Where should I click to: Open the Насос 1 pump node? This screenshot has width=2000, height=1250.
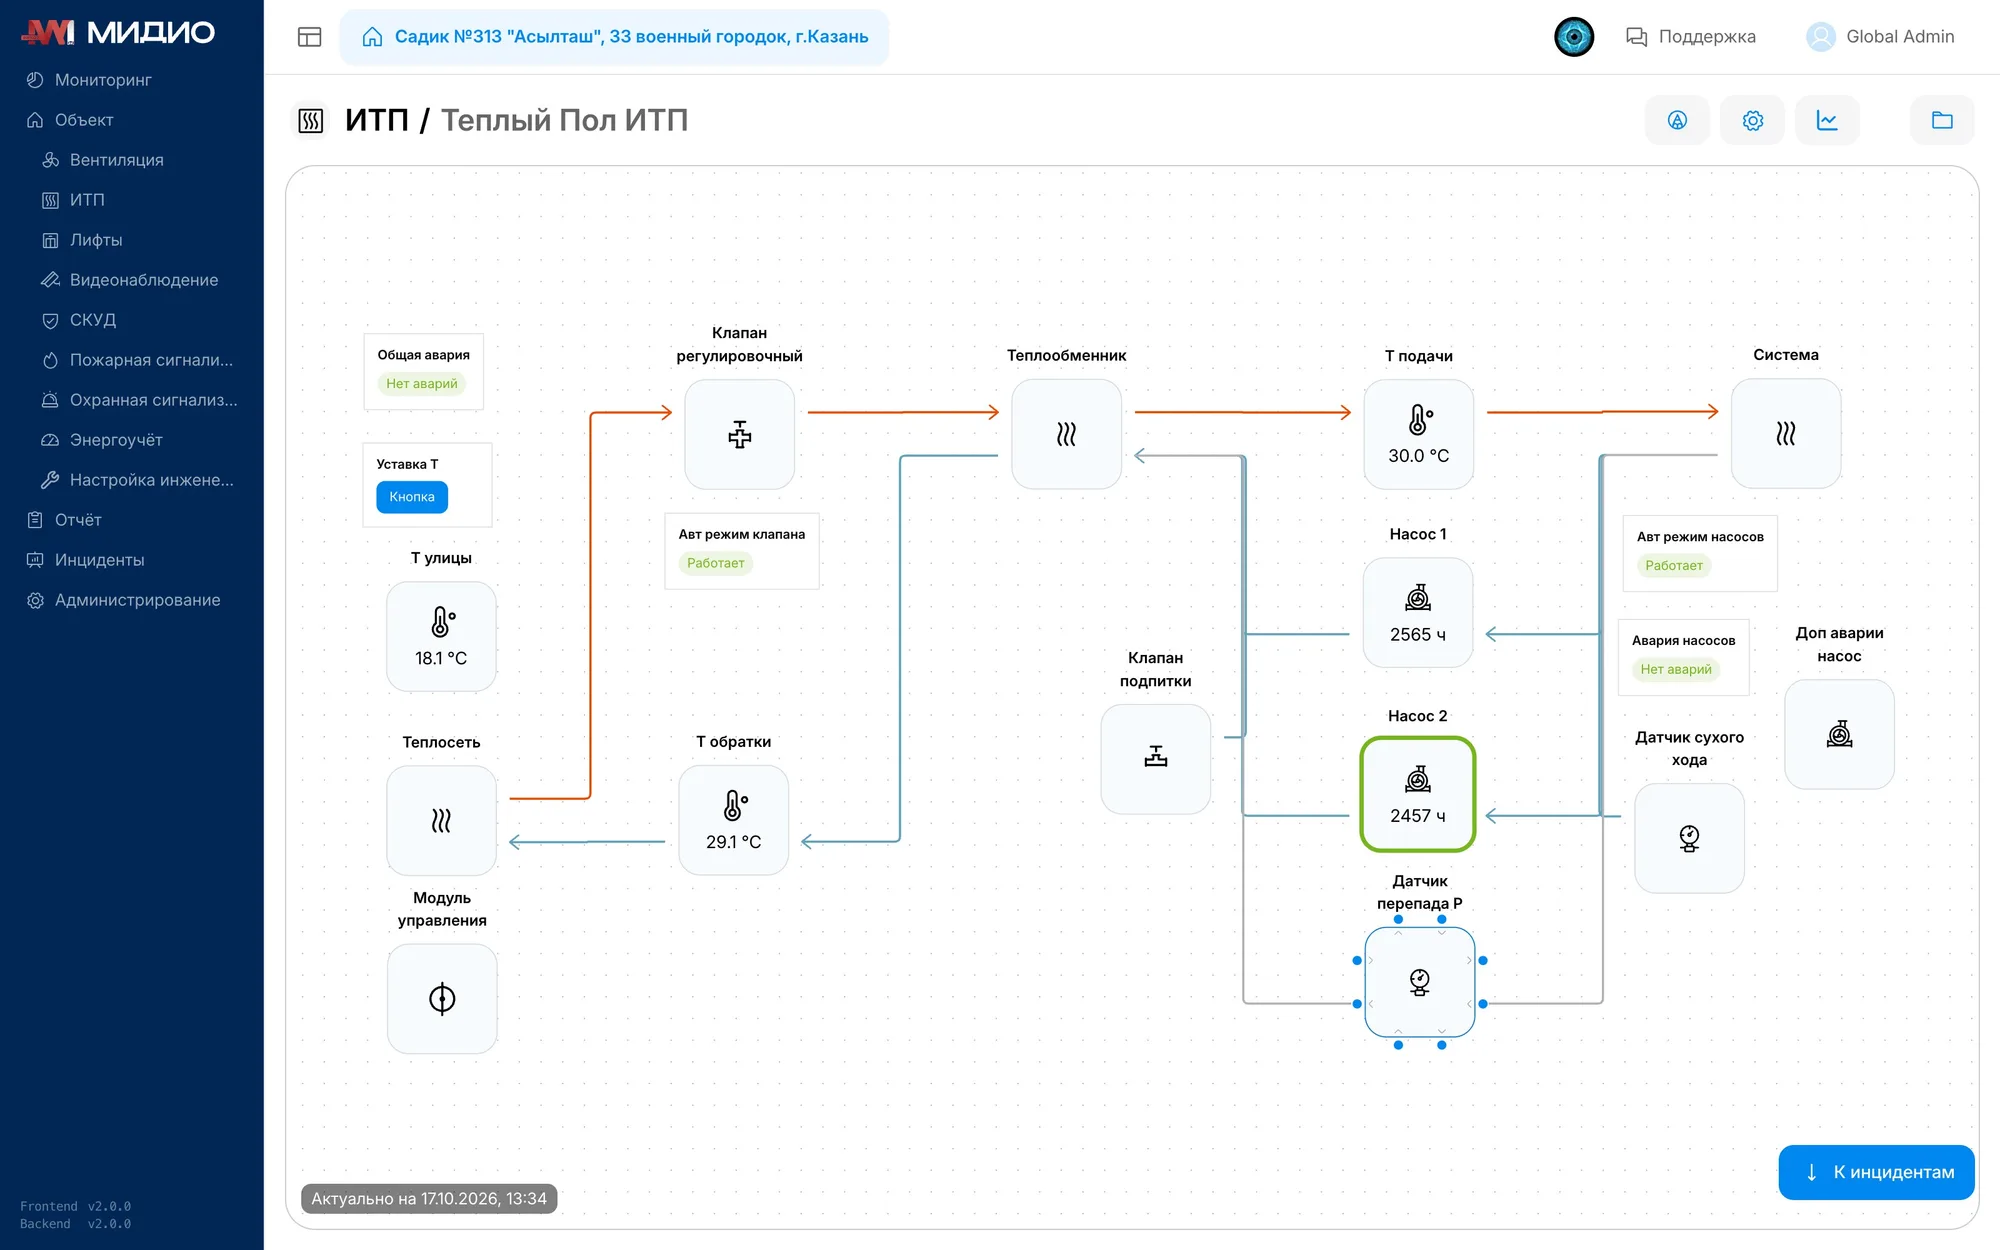click(1417, 613)
